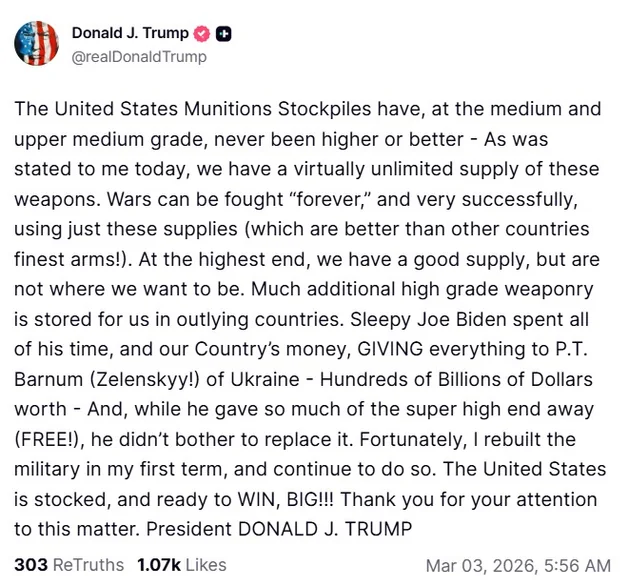Click the black plus badge beside the name
Viewport: 629px width, 587px height.
pyautogui.click(x=224, y=34)
